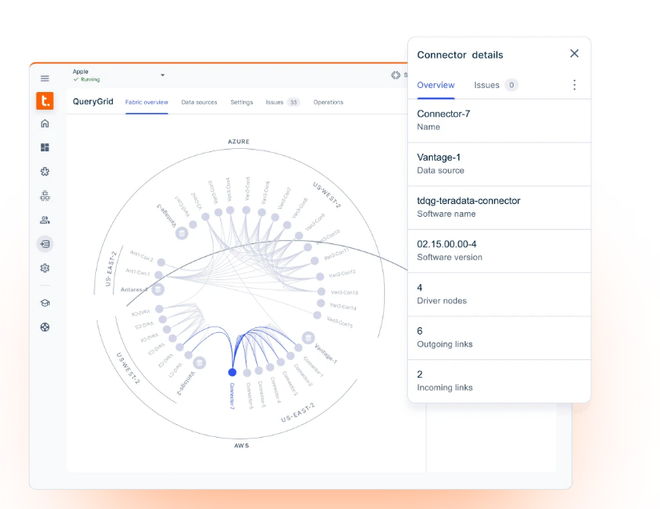
Task: Go to Home via sidebar house icon
Action: point(45,124)
